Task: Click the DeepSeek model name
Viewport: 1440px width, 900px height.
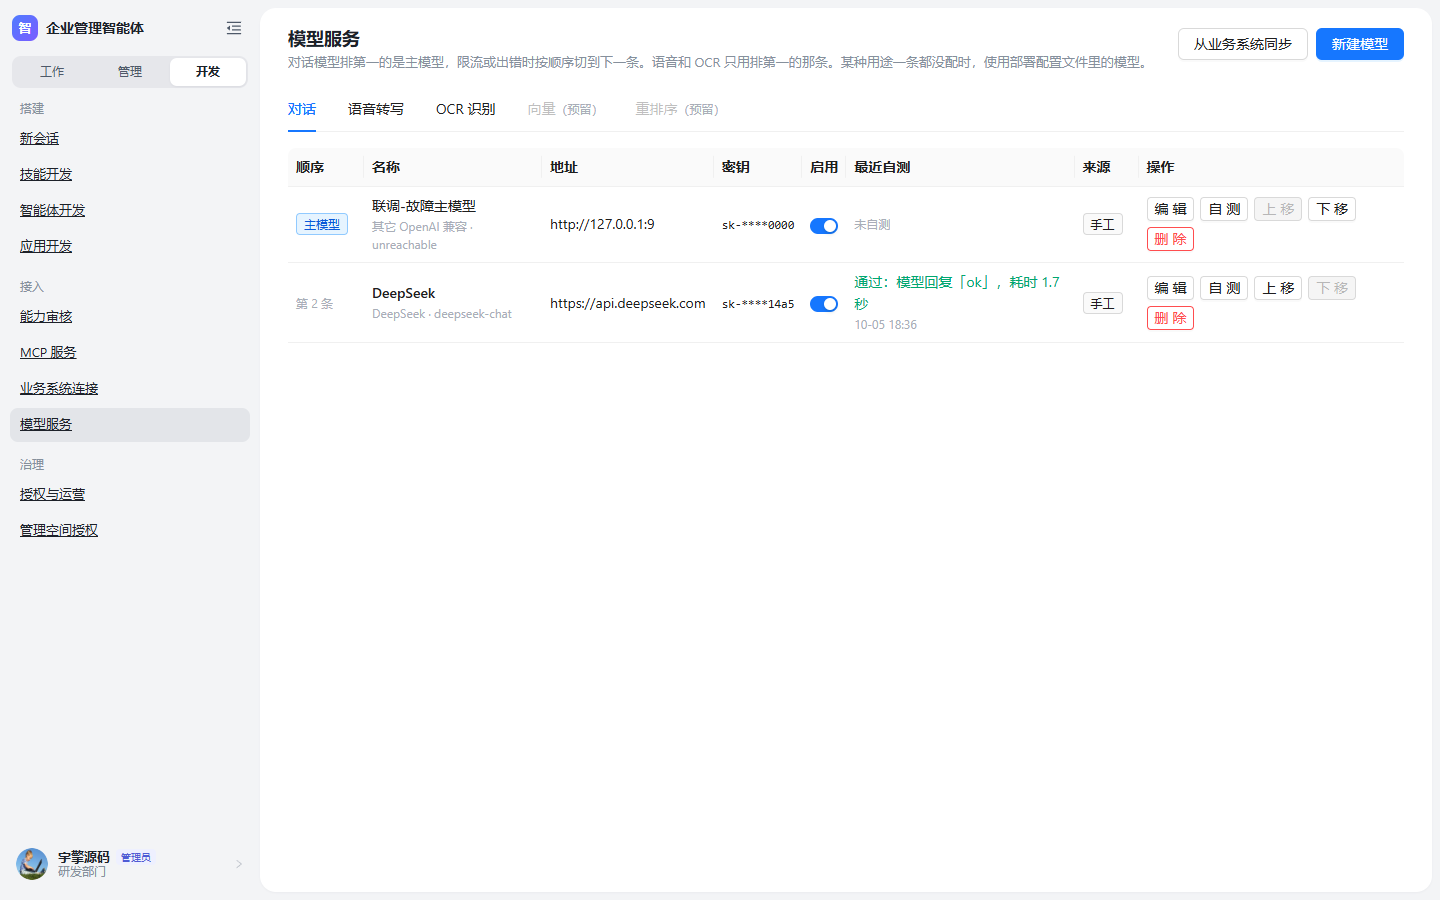Action: (x=404, y=293)
